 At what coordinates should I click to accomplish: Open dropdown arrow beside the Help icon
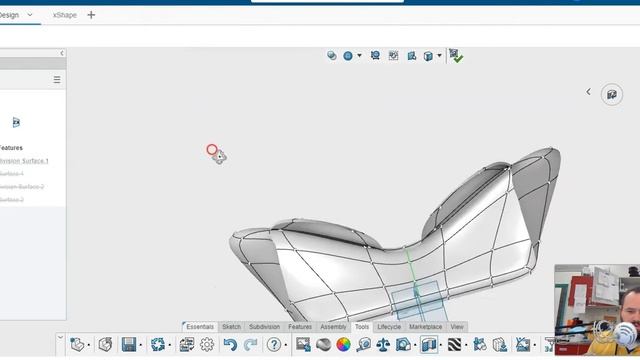tap(285, 345)
